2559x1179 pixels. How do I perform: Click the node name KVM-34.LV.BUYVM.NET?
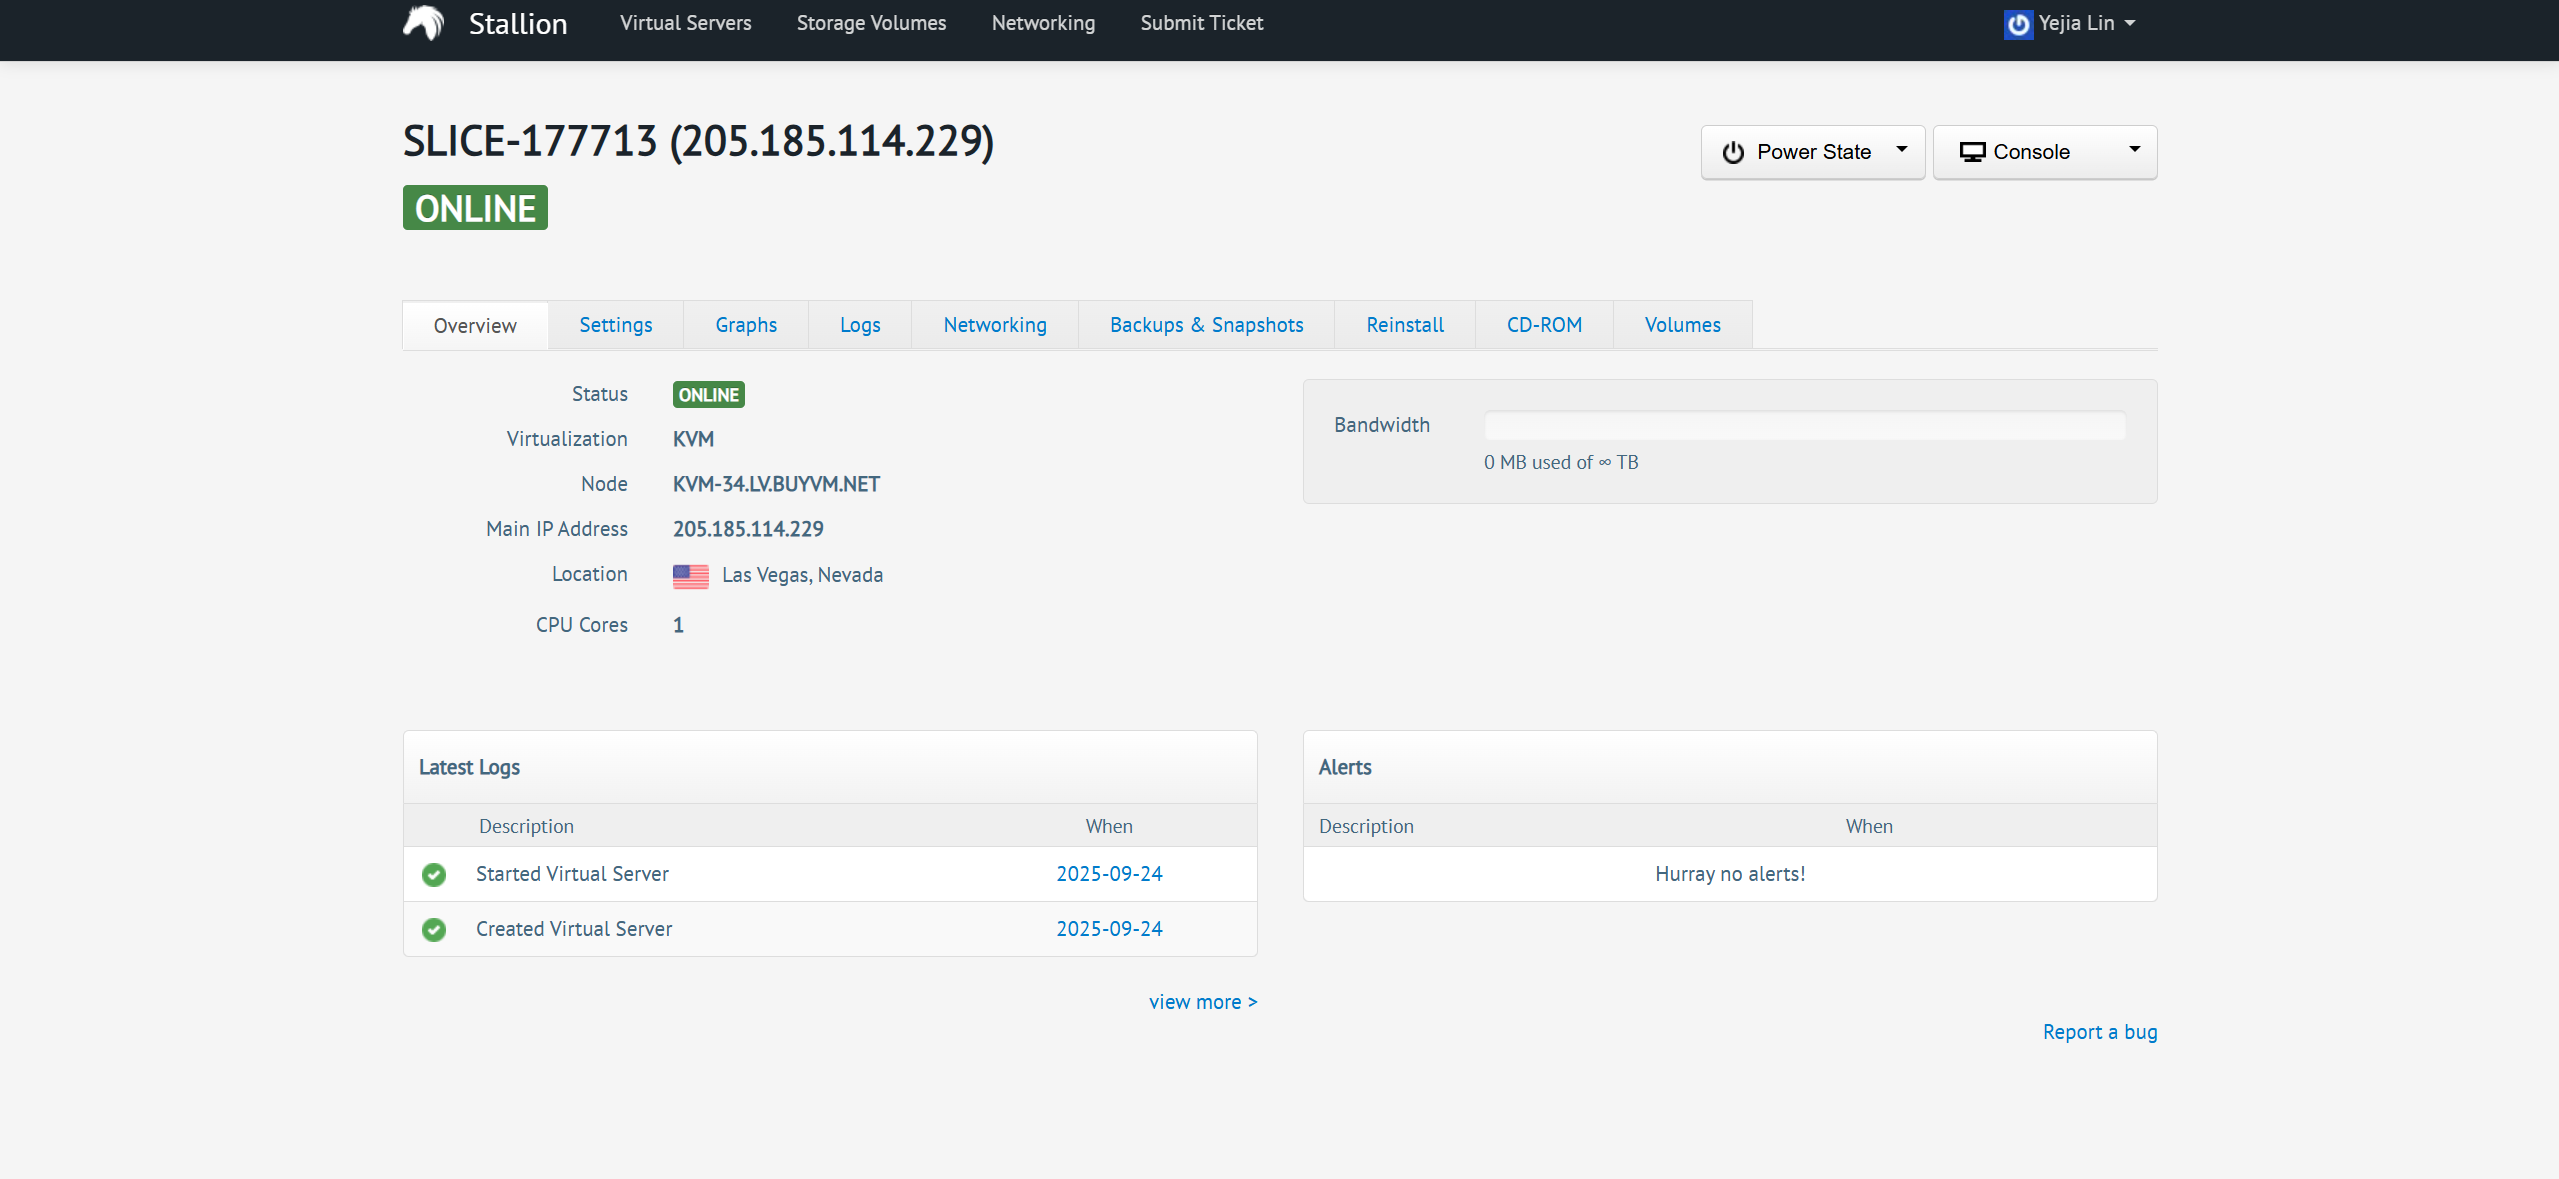pyautogui.click(x=776, y=485)
